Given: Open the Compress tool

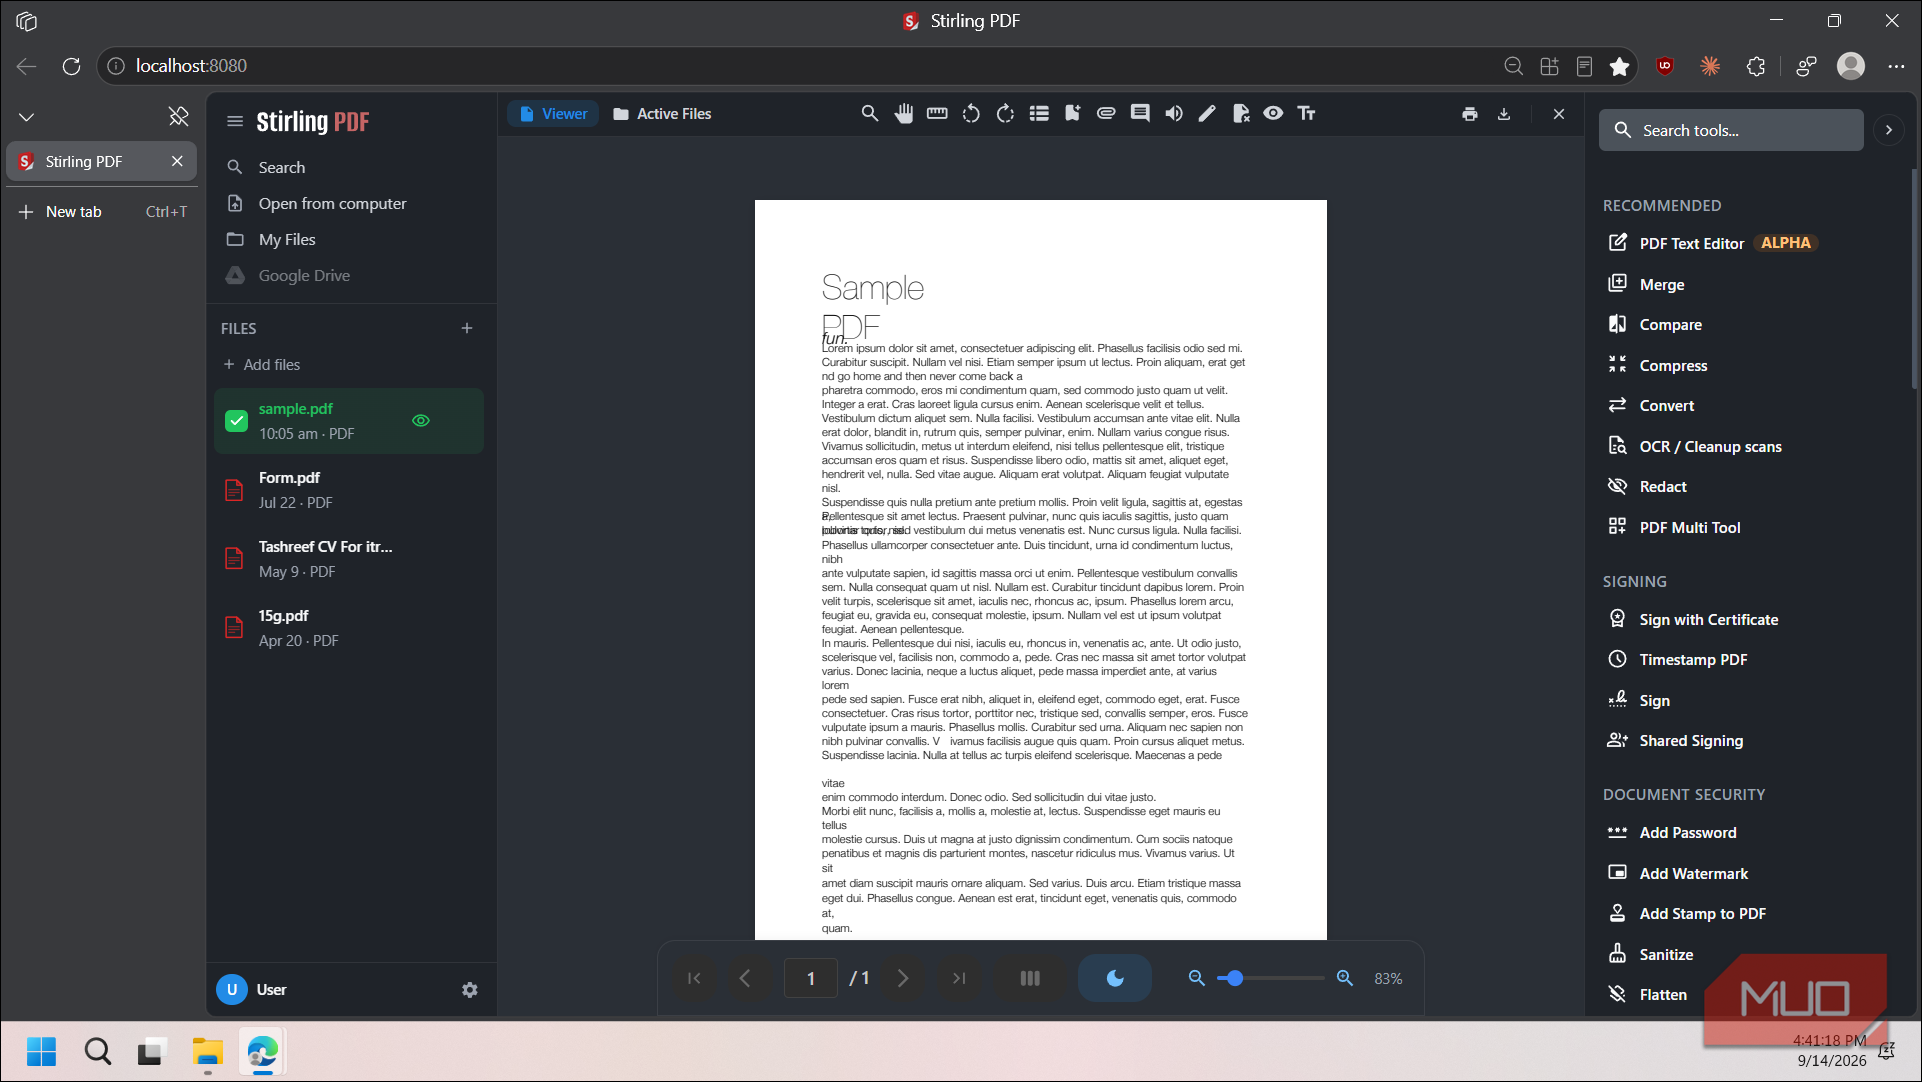Looking at the screenshot, I should coord(1673,366).
